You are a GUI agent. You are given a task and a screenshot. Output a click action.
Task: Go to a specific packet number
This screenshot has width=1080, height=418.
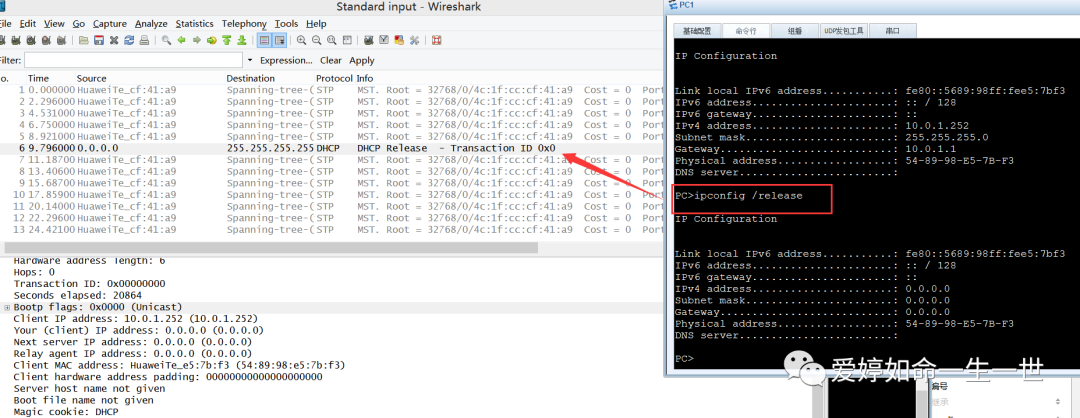click(212, 40)
